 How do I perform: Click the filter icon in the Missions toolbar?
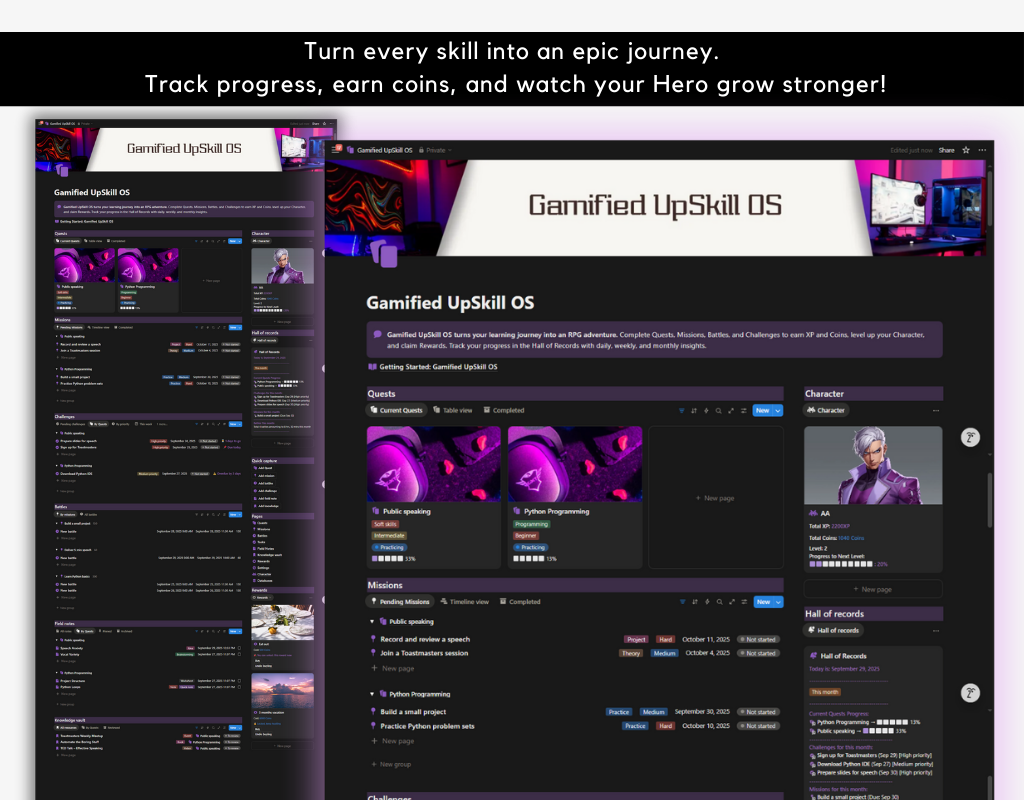[683, 602]
